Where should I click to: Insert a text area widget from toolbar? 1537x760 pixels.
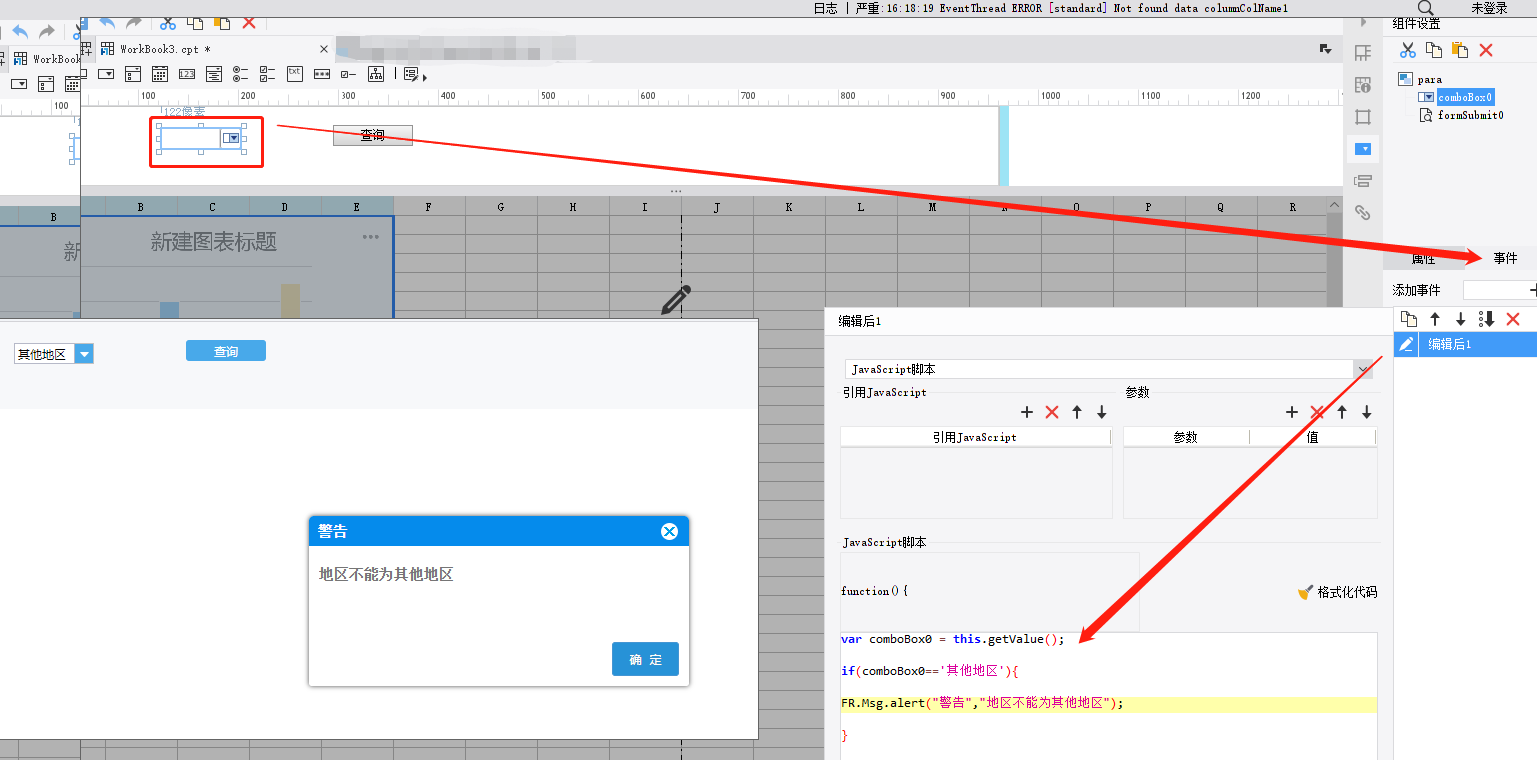(214, 74)
